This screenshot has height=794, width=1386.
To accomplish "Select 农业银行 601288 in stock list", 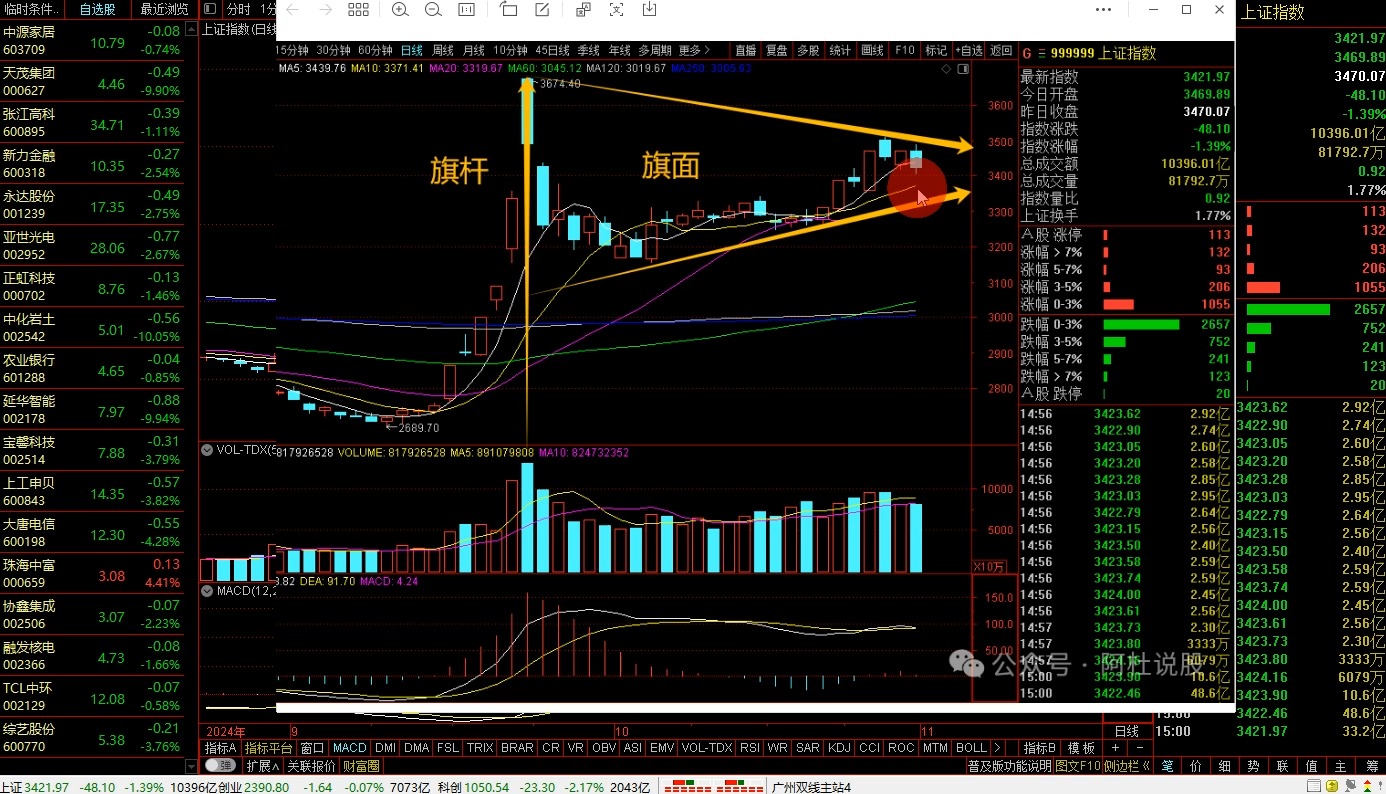I will point(92,369).
